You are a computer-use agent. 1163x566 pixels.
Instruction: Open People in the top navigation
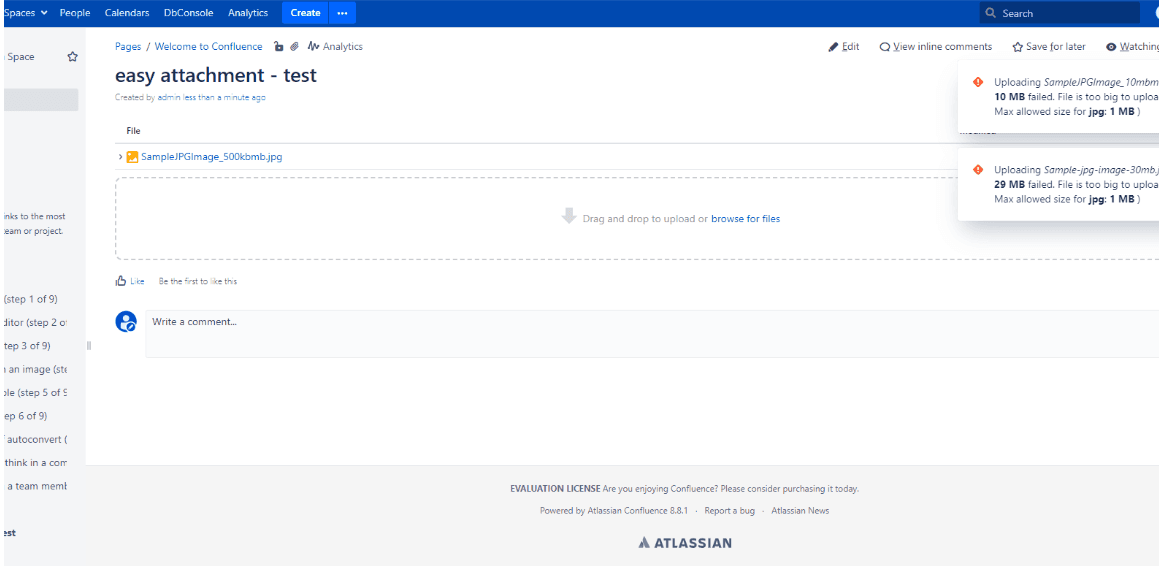click(x=75, y=13)
